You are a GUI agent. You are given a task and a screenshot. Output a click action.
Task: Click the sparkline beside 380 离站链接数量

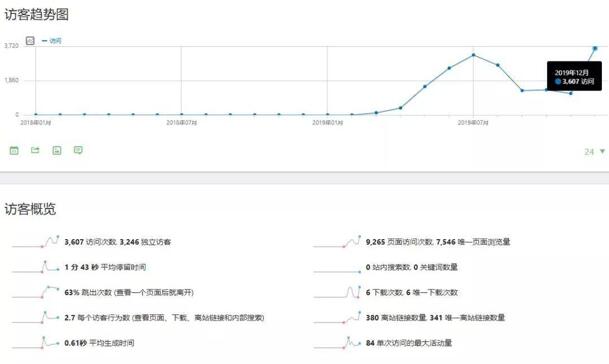[x=337, y=317]
